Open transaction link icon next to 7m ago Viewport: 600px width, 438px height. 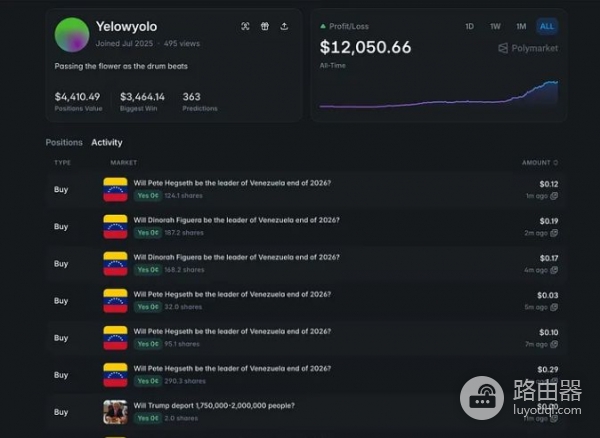click(554, 344)
